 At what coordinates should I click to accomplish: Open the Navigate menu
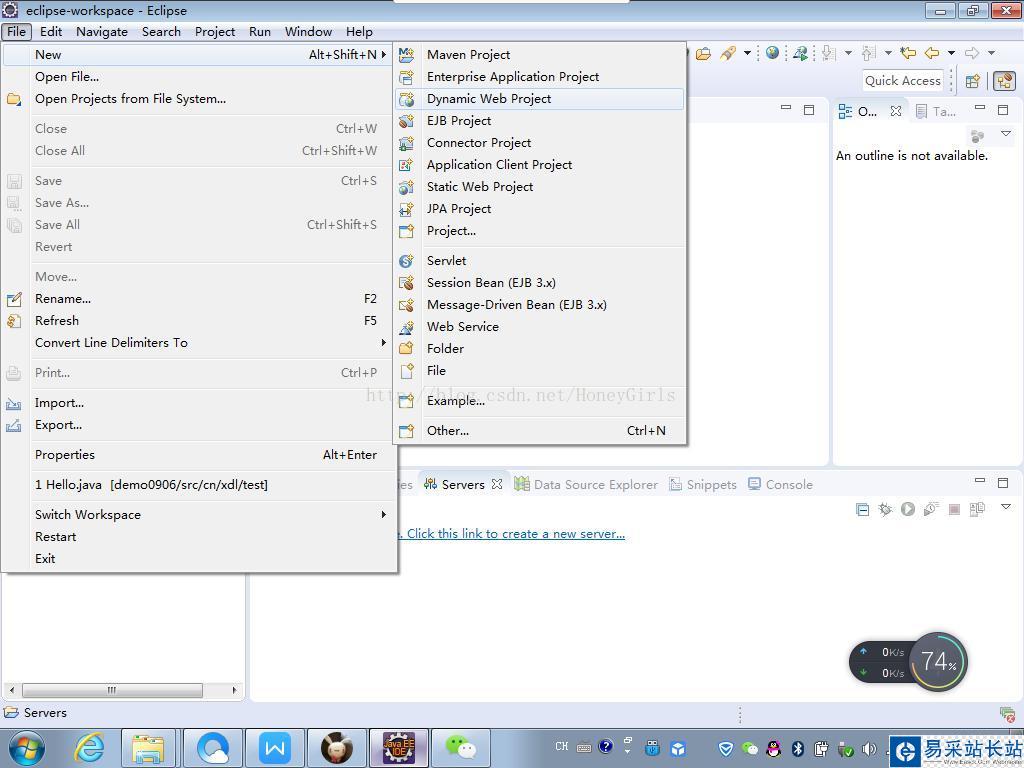102,31
